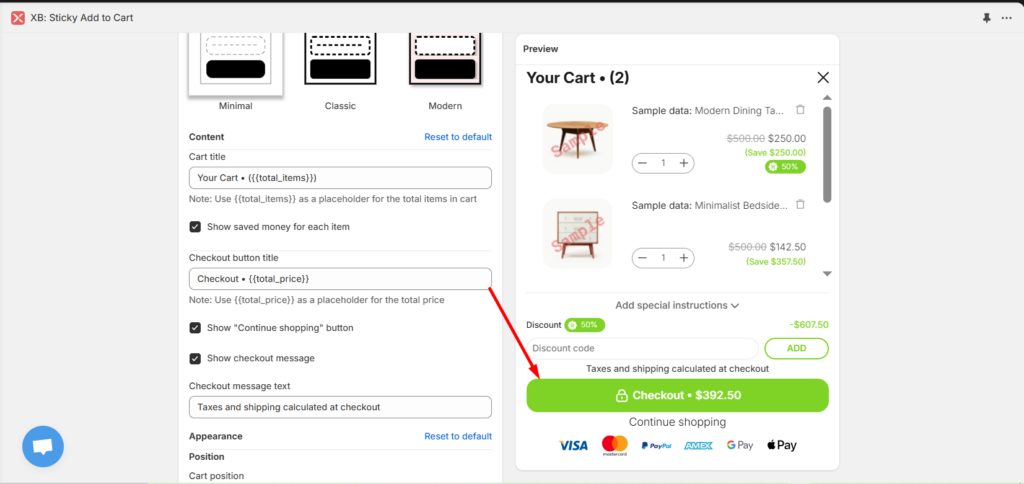Image resolution: width=1024 pixels, height=484 pixels.
Task: Click the pin icon in the header
Action: (x=987, y=18)
